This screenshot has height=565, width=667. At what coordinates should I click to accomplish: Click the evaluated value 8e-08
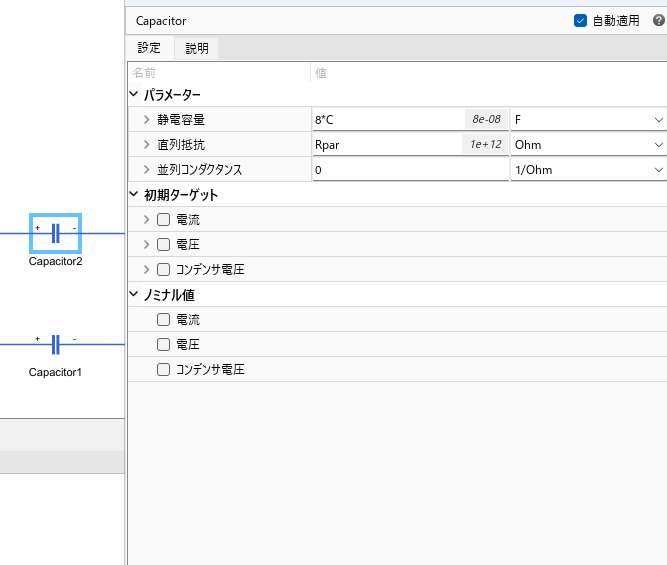(486, 119)
